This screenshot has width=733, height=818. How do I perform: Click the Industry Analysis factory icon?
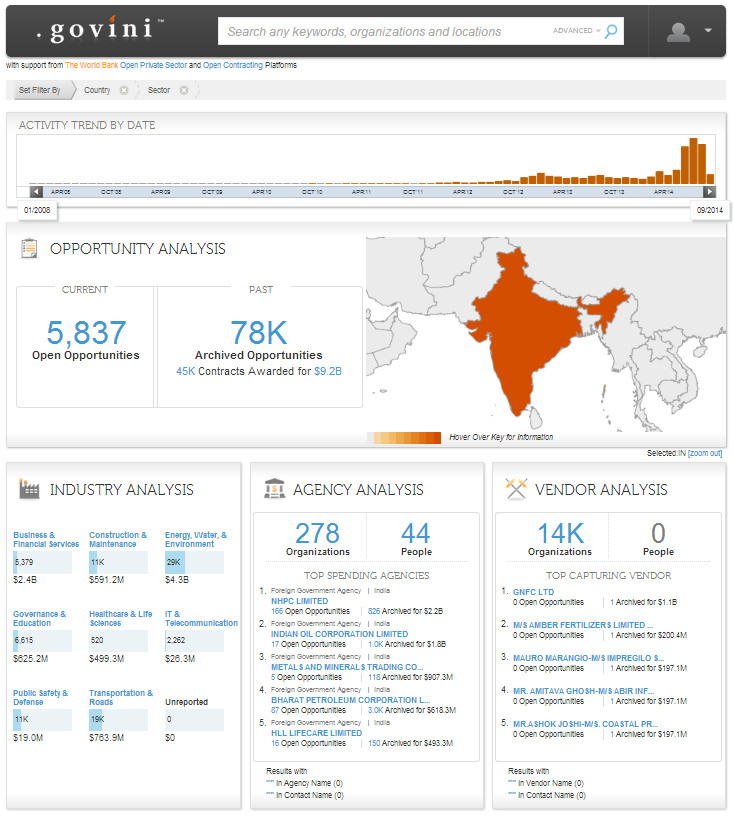click(x=29, y=489)
